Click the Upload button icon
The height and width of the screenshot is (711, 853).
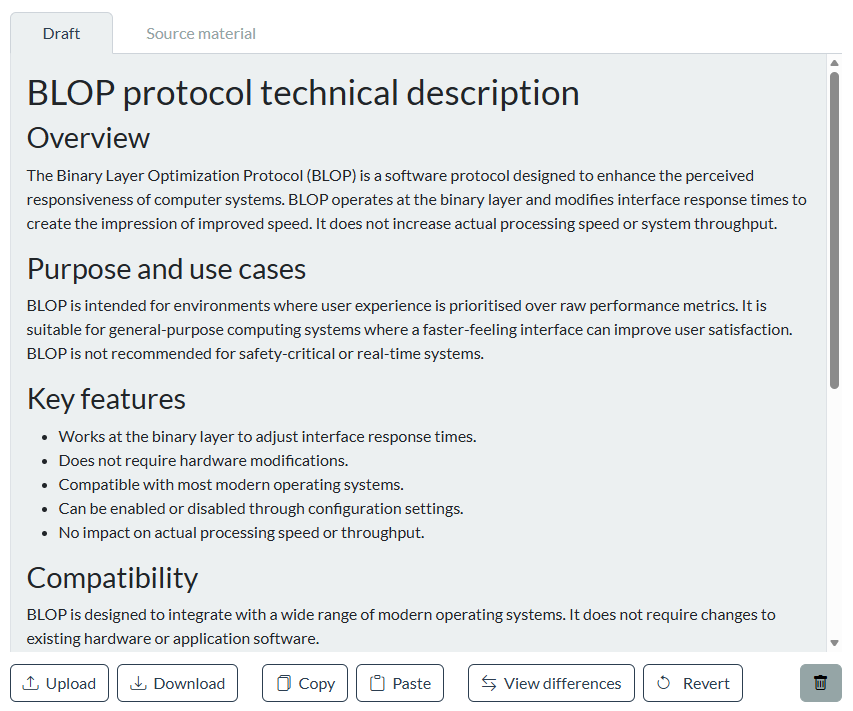pyautogui.click(x=31, y=683)
